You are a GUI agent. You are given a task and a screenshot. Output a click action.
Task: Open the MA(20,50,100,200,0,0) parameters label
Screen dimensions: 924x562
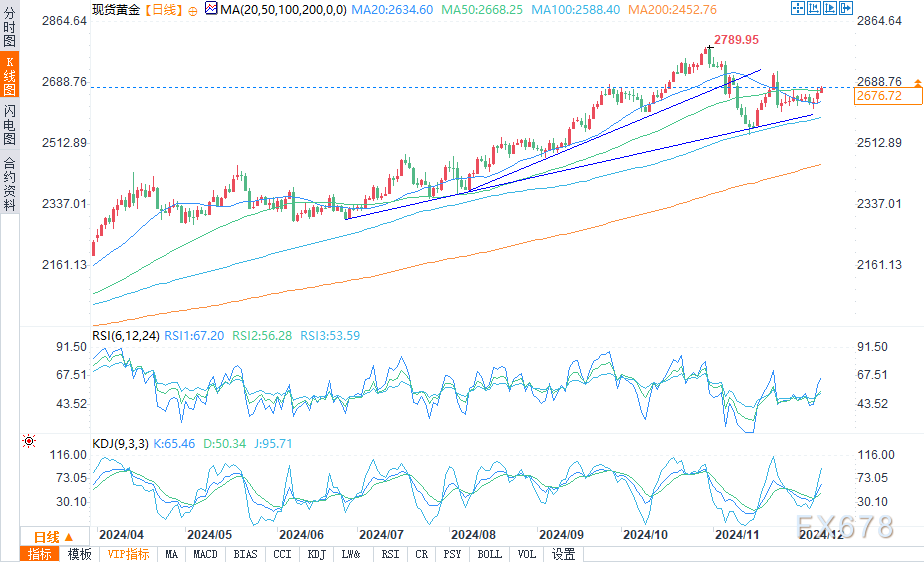[x=283, y=10]
